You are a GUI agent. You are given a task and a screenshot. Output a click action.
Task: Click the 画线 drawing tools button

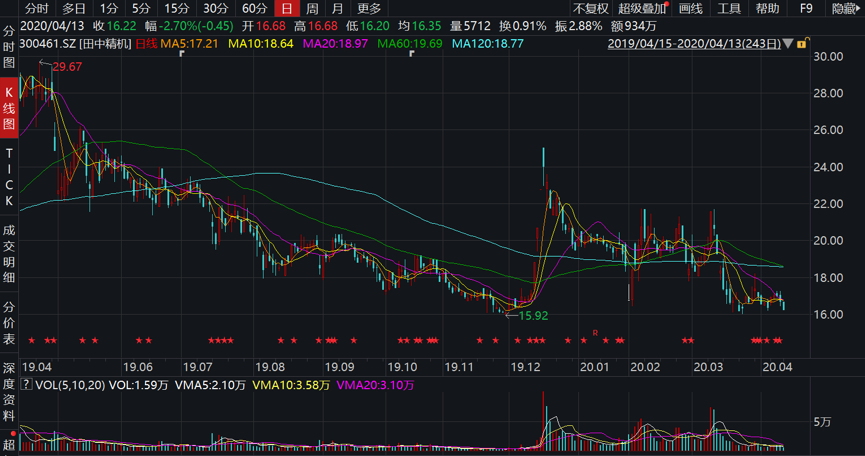[x=690, y=8]
